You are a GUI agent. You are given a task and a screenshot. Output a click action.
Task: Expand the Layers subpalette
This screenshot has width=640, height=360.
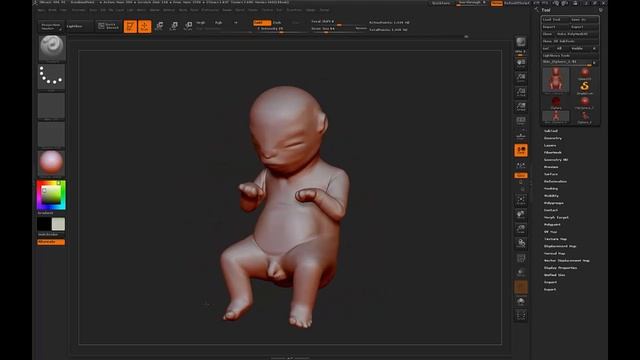(550, 145)
